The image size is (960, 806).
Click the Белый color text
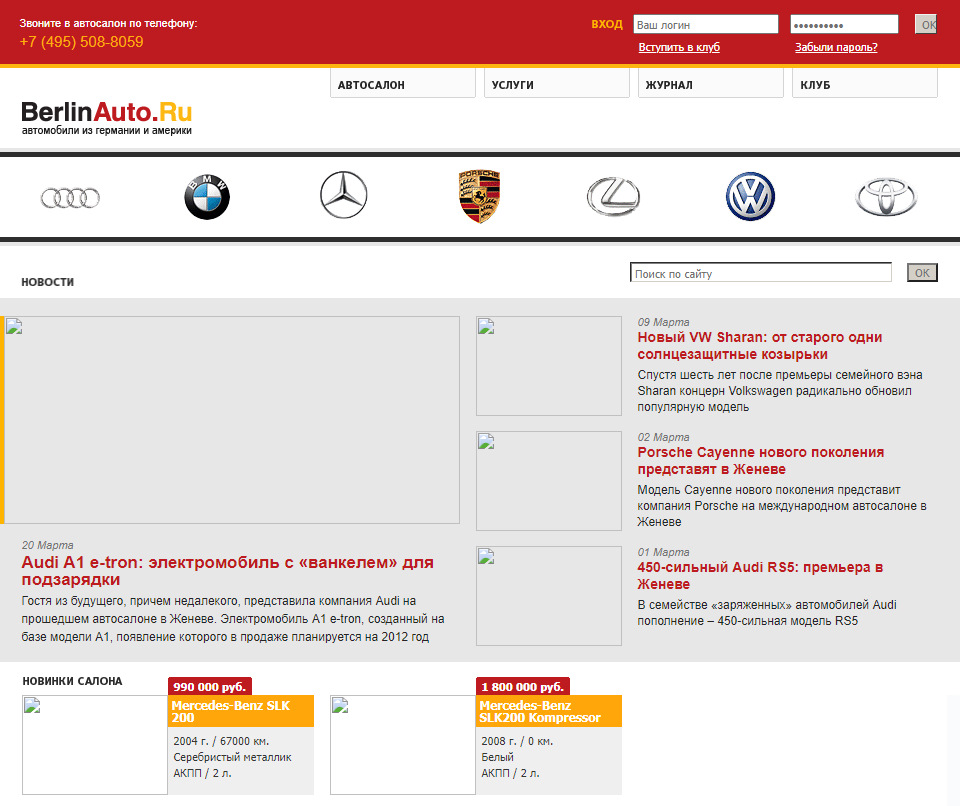tap(498, 757)
